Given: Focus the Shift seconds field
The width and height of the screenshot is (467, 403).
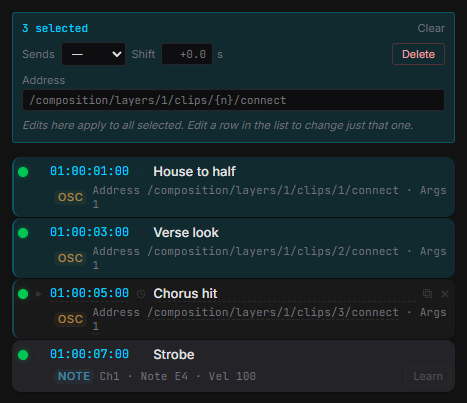Looking at the screenshot, I should coord(187,54).
